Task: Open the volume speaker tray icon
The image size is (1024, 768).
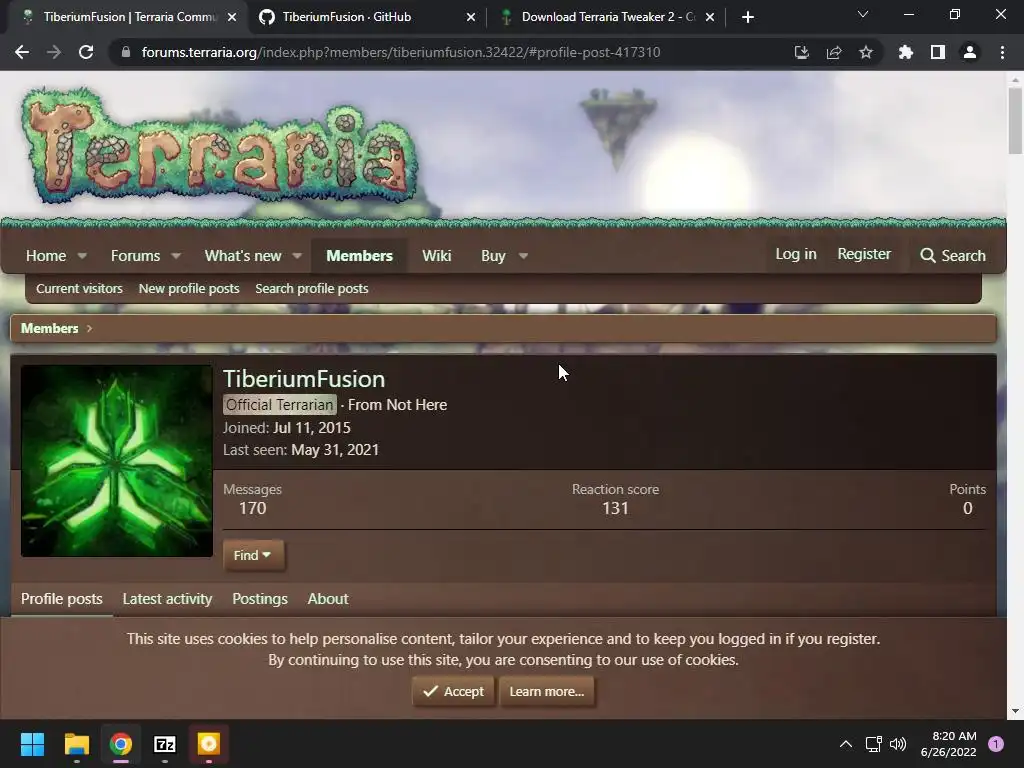Action: tap(899, 744)
